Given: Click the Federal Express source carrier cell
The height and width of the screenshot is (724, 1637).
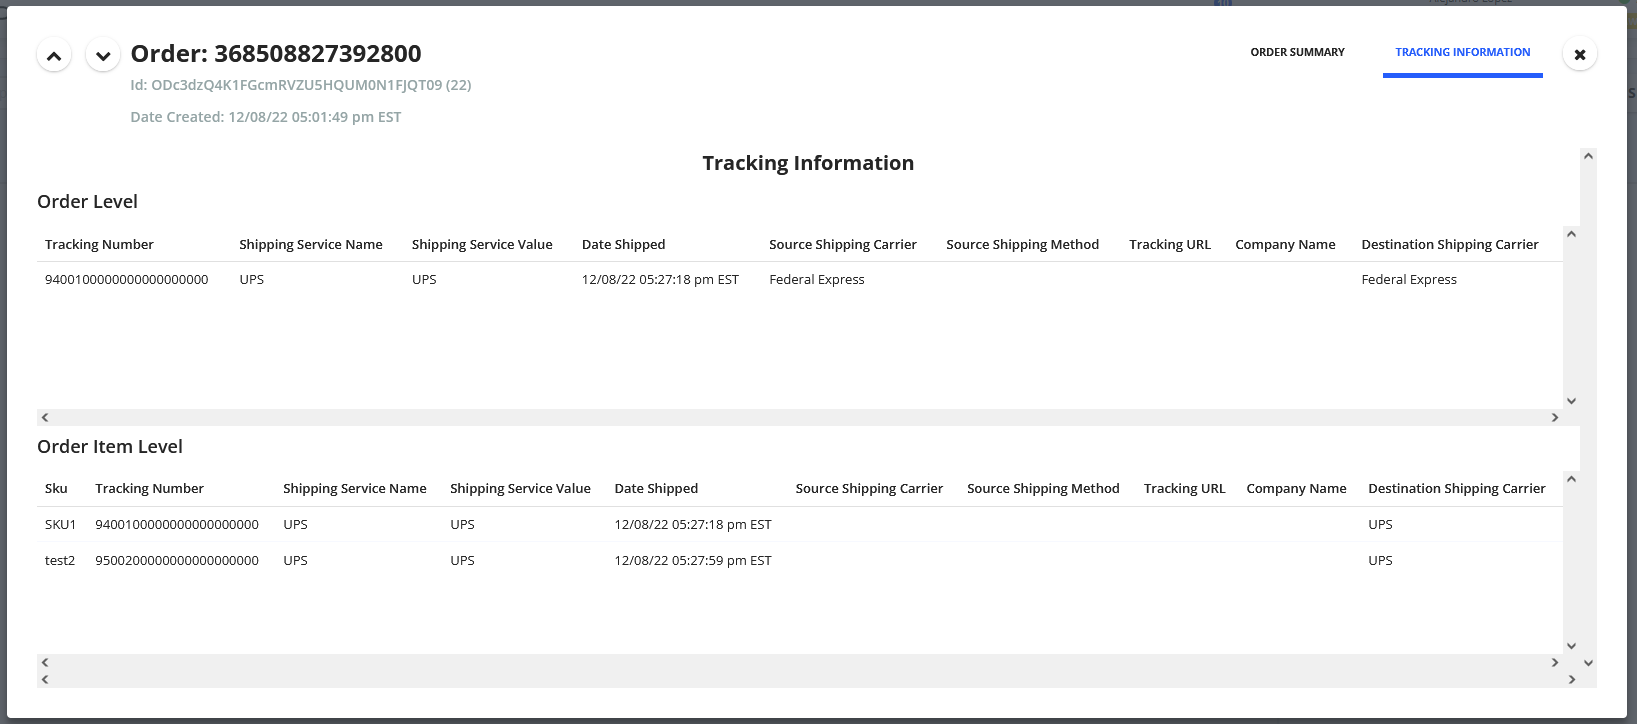Looking at the screenshot, I should pyautogui.click(x=816, y=279).
